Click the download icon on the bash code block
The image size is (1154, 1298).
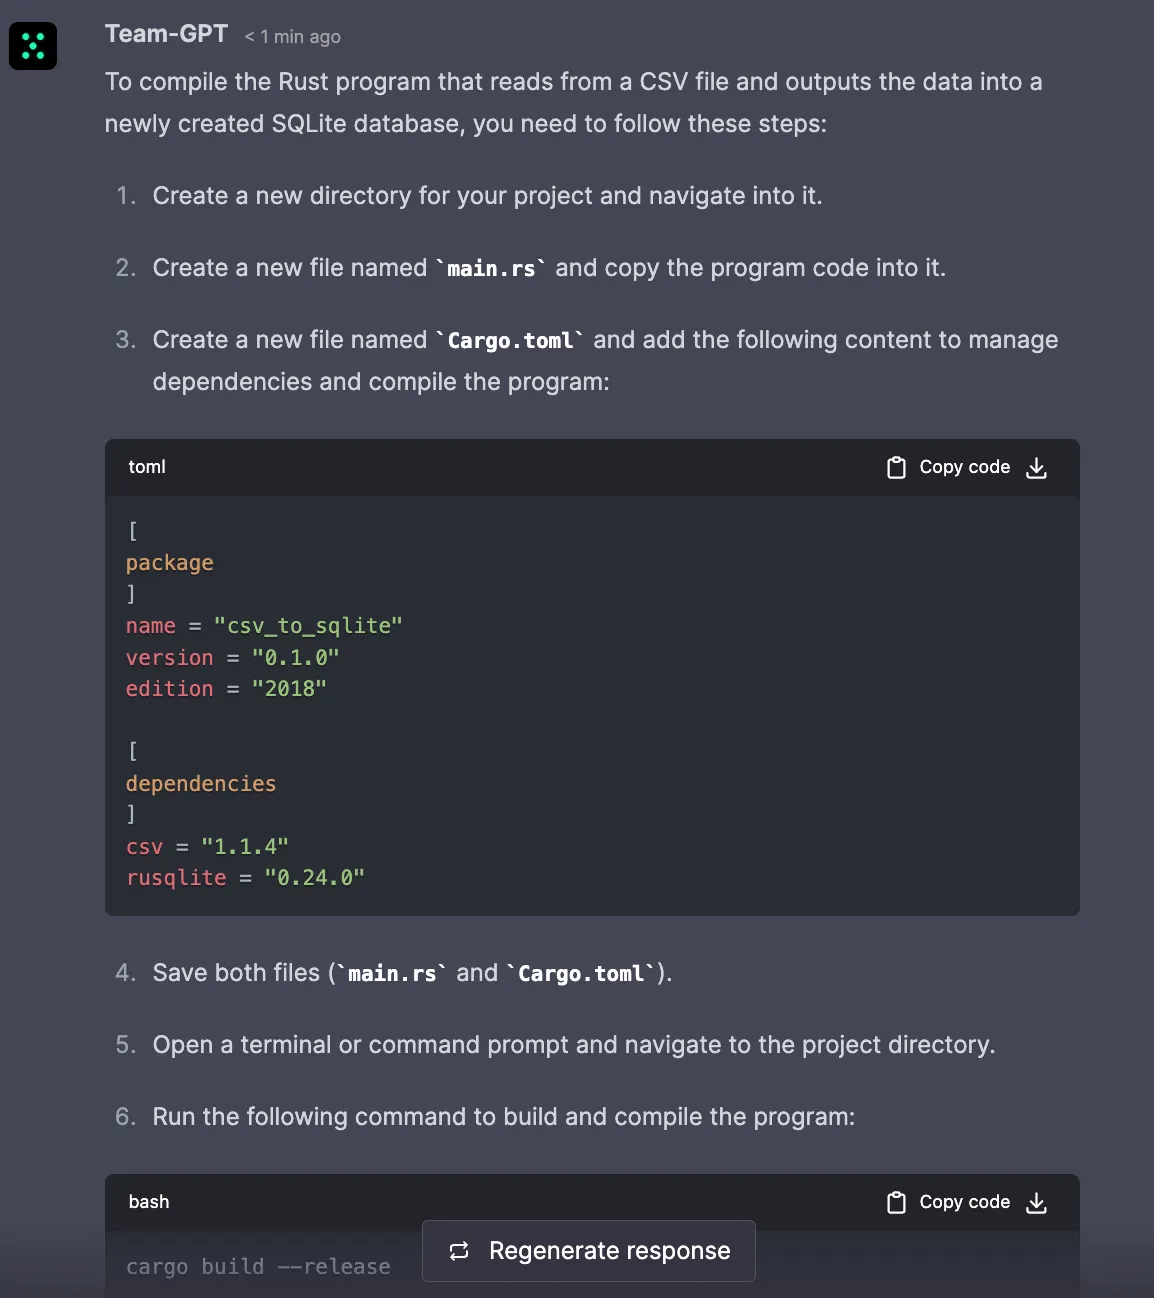[x=1036, y=1202]
